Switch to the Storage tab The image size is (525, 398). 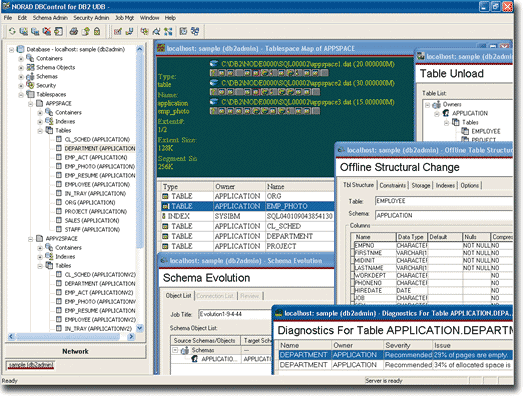pyautogui.click(x=421, y=185)
